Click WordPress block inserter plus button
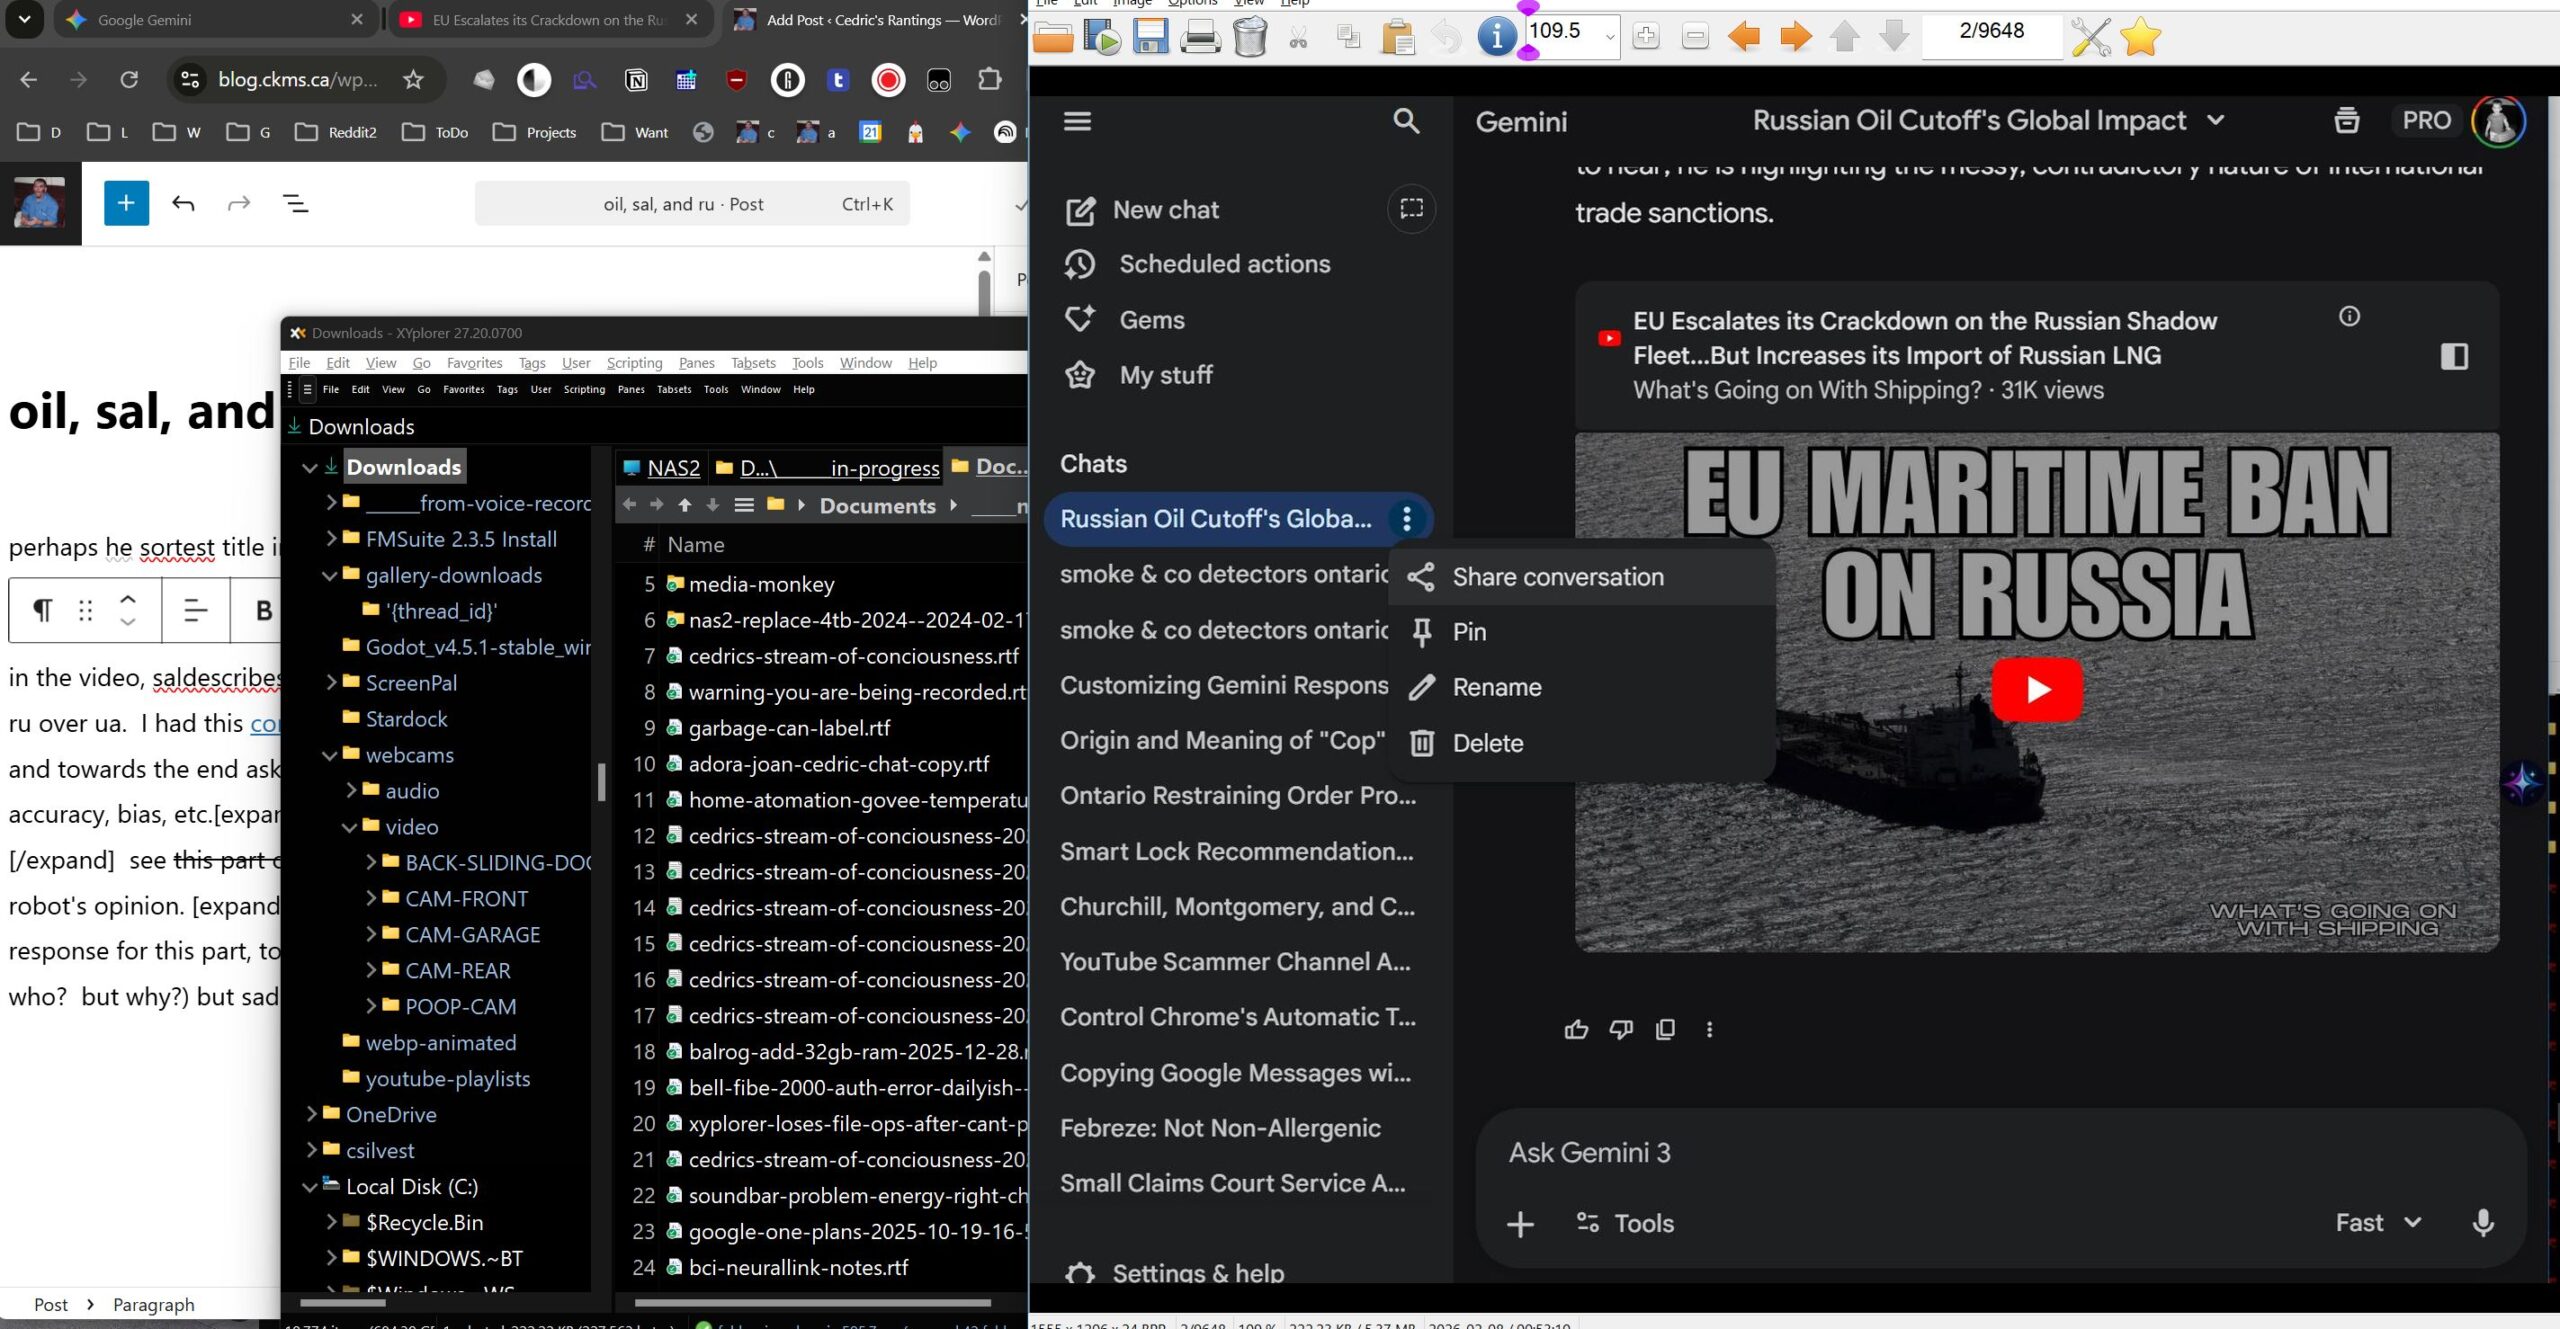This screenshot has width=2560, height=1329. pos(126,203)
